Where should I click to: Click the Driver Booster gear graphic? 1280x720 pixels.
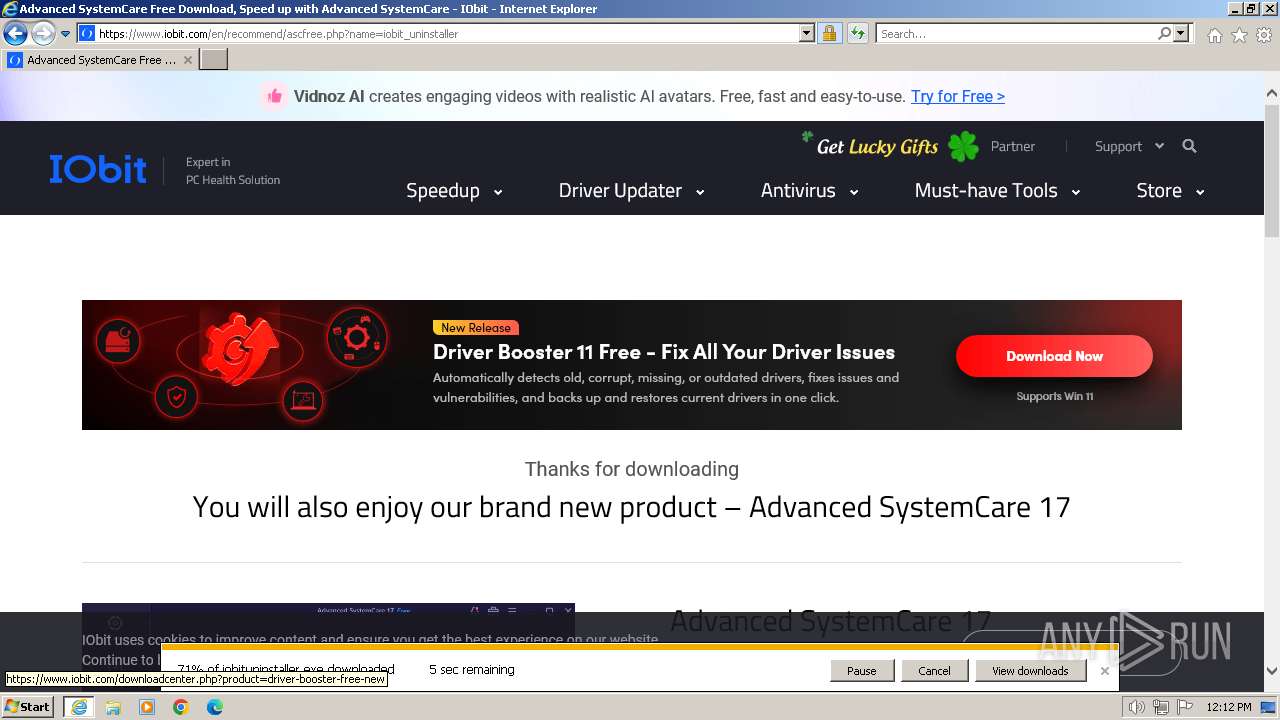240,347
